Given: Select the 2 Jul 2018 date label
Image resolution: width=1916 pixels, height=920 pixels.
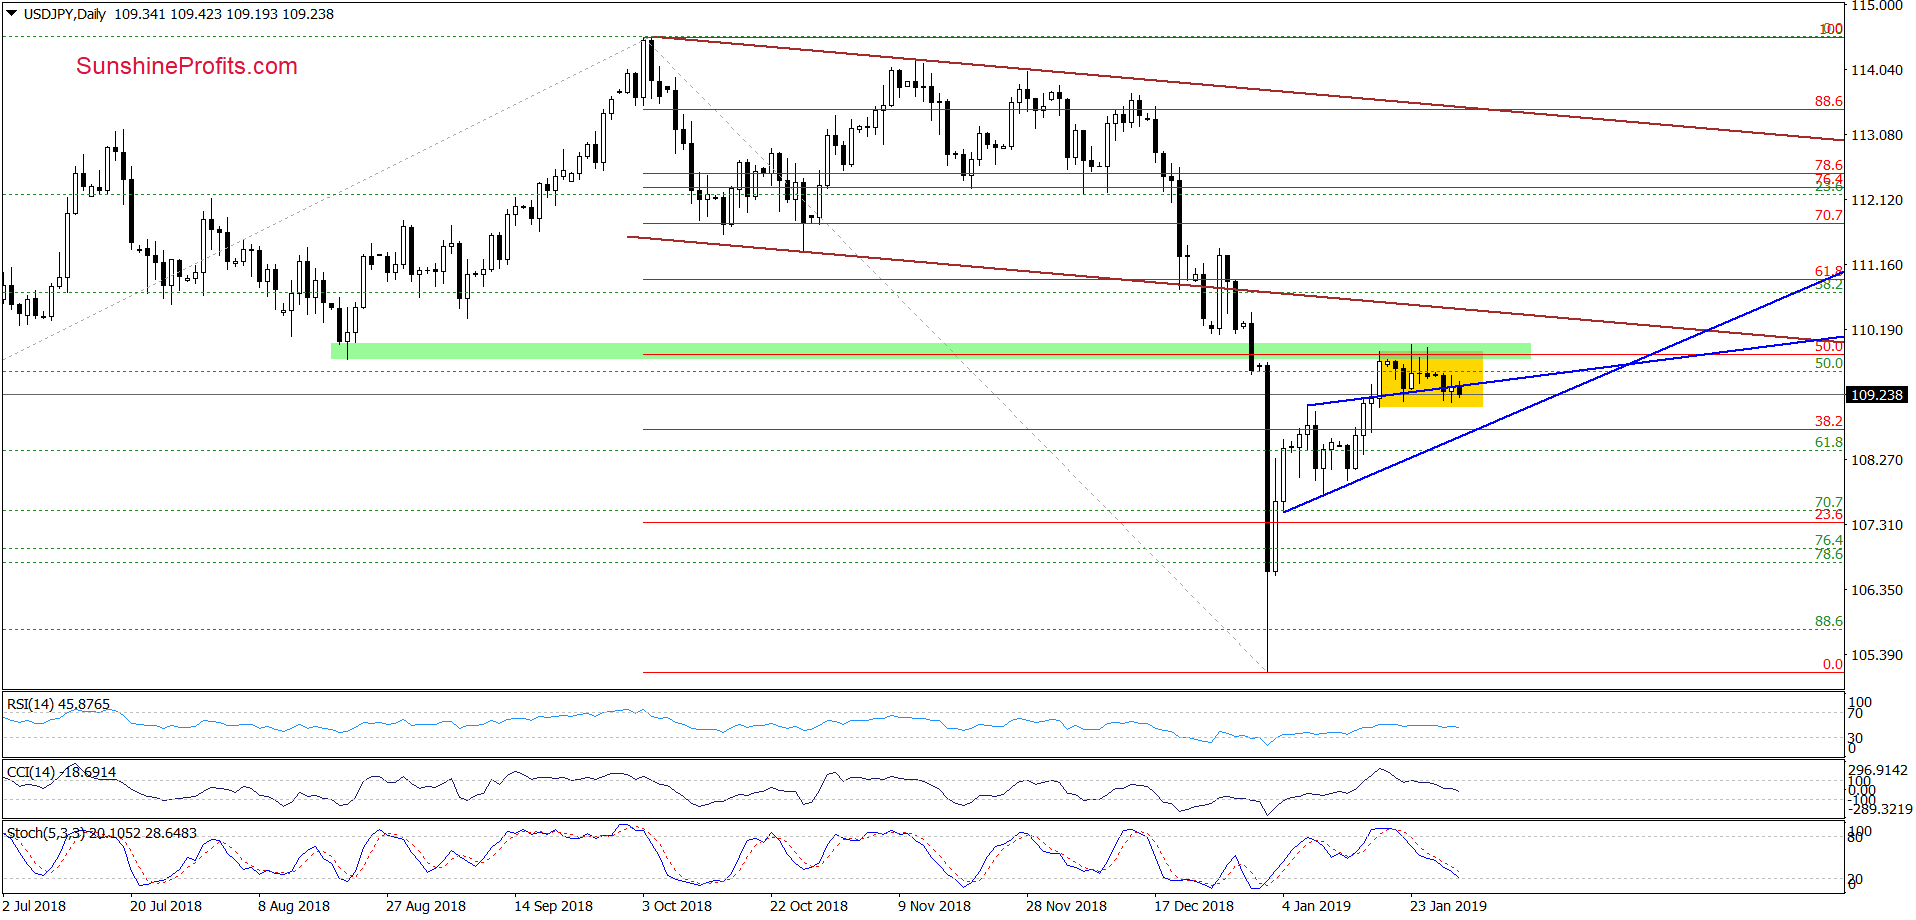Looking at the screenshot, I should [x=34, y=906].
